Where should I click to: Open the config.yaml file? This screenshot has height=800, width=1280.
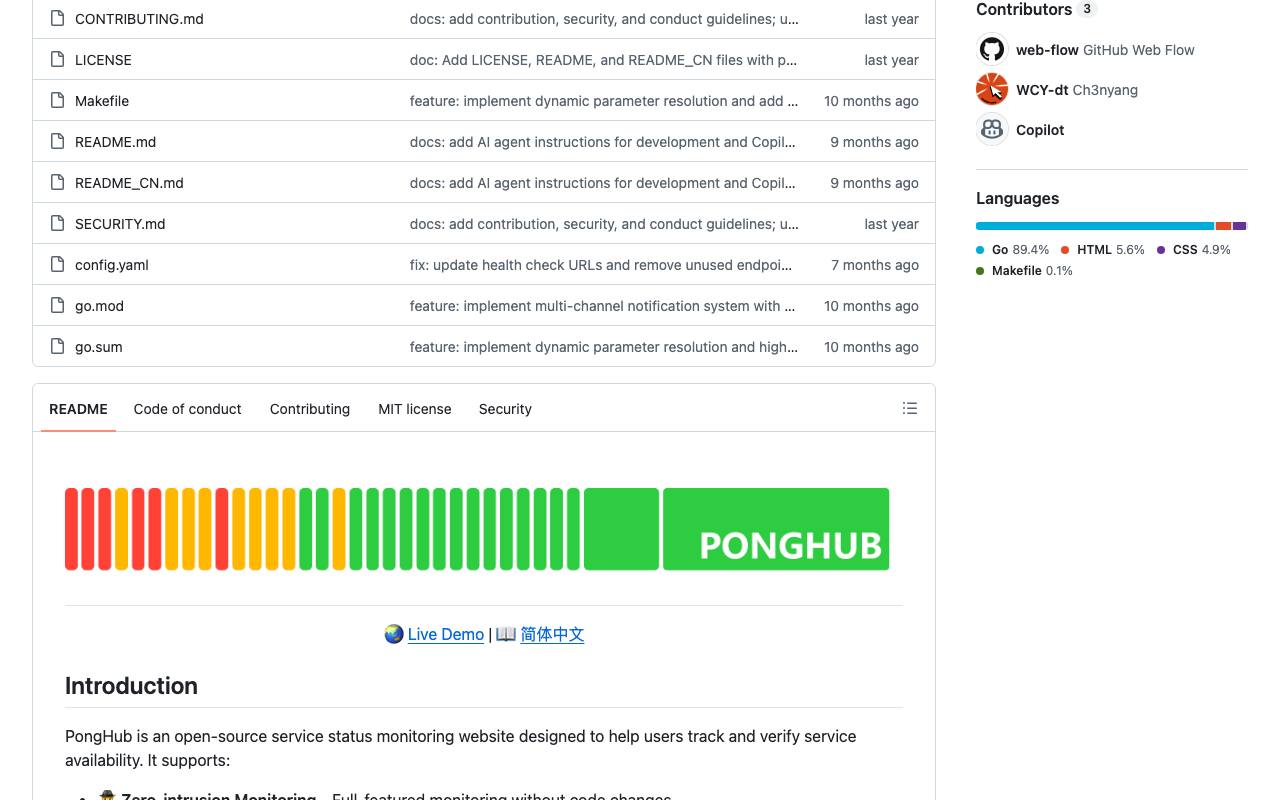click(112, 265)
